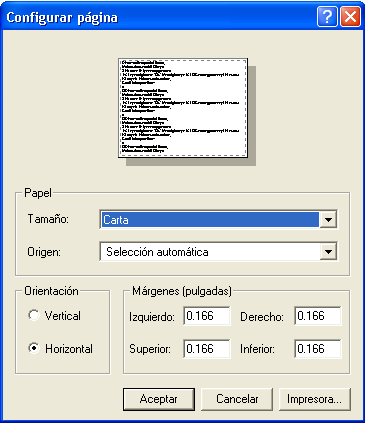
Task: Open printer settings via Impresora button
Action: [x=314, y=399]
